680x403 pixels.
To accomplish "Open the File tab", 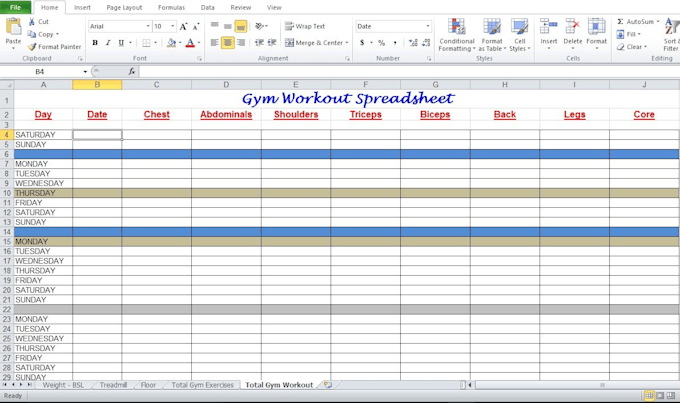I will click(15, 7).
